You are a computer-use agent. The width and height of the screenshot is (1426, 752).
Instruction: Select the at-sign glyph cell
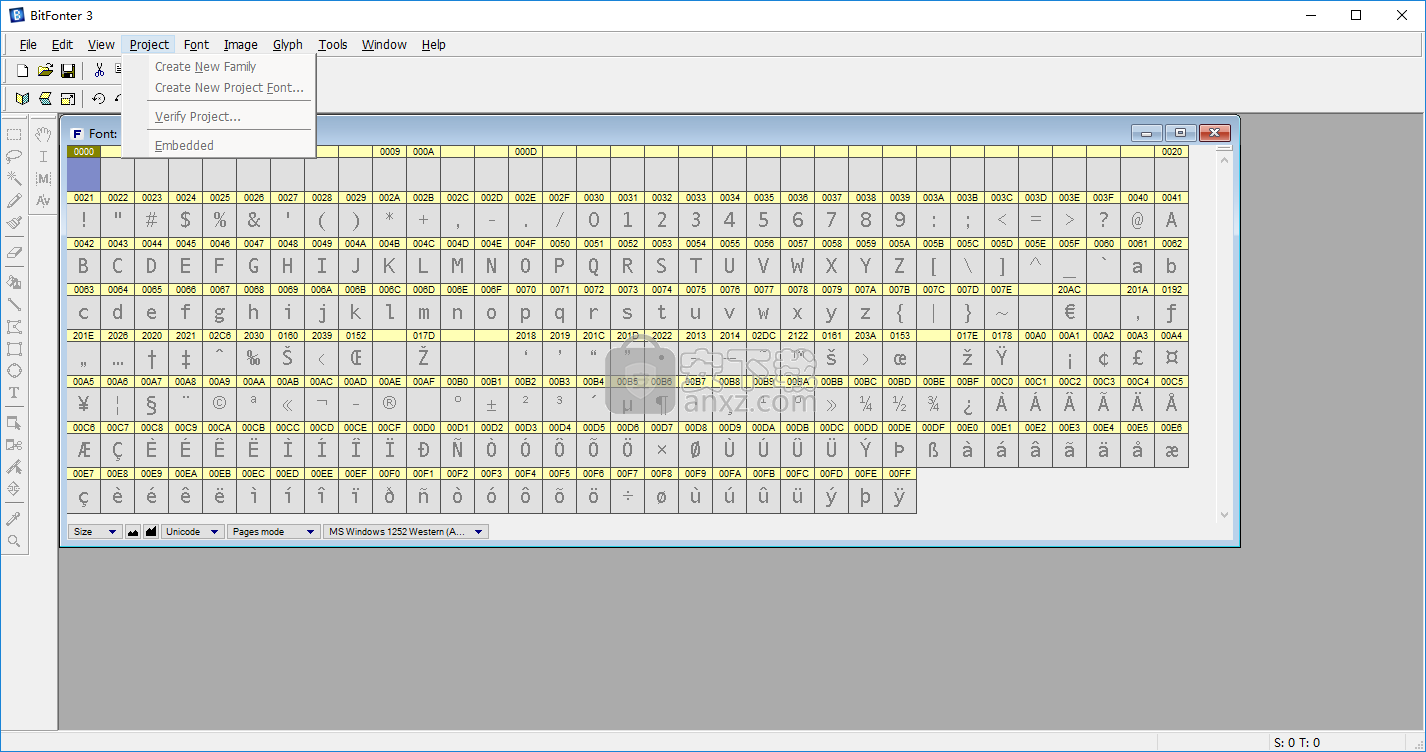[1137, 220]
